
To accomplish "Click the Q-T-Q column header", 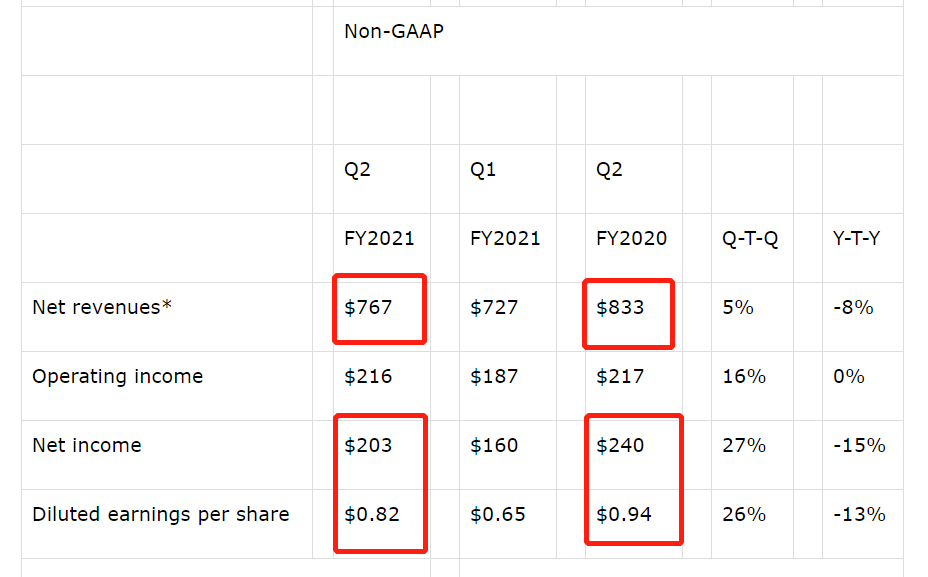I will click(x=750, y=239).
